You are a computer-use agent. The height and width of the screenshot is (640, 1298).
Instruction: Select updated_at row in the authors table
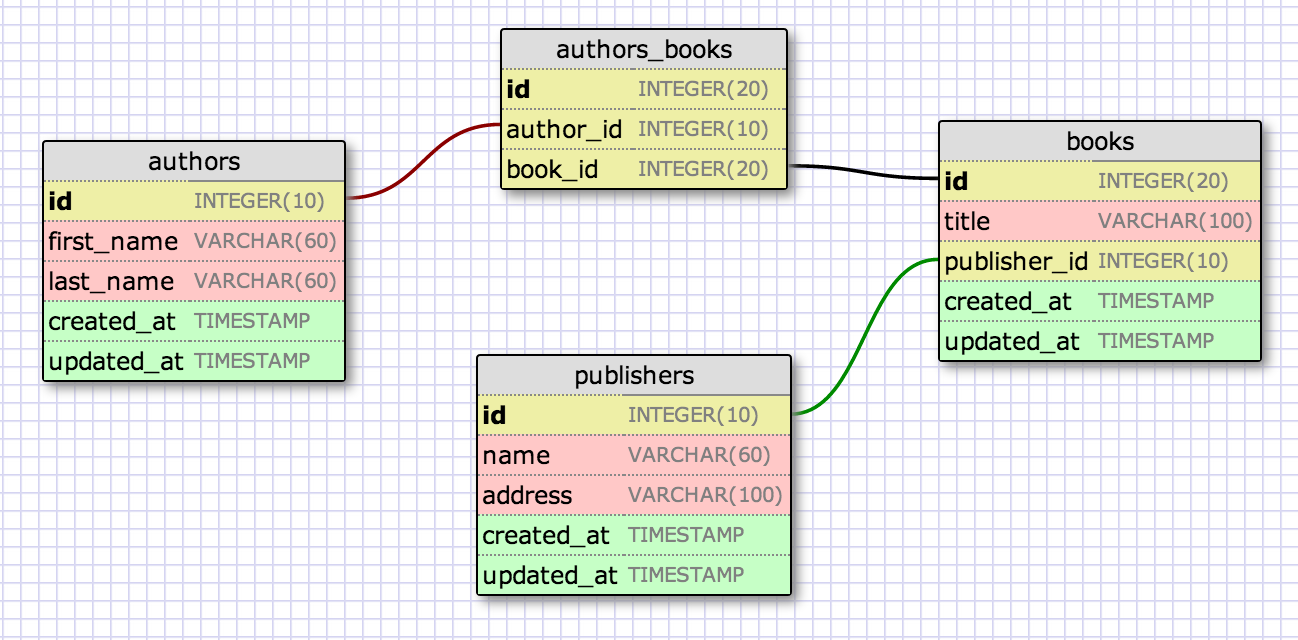coord(116,361)
